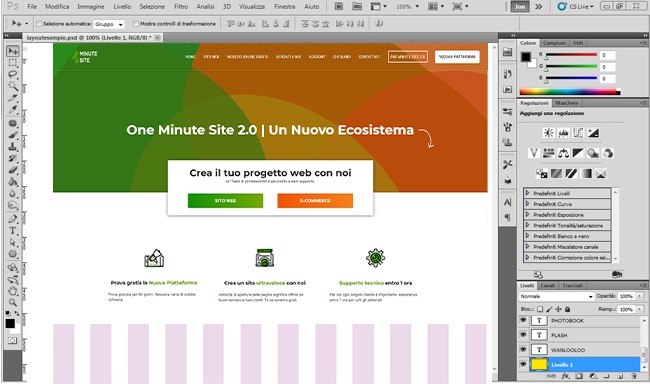
Task: Toggle Quick Mask mode icon
Action: [x=12, y=340]
